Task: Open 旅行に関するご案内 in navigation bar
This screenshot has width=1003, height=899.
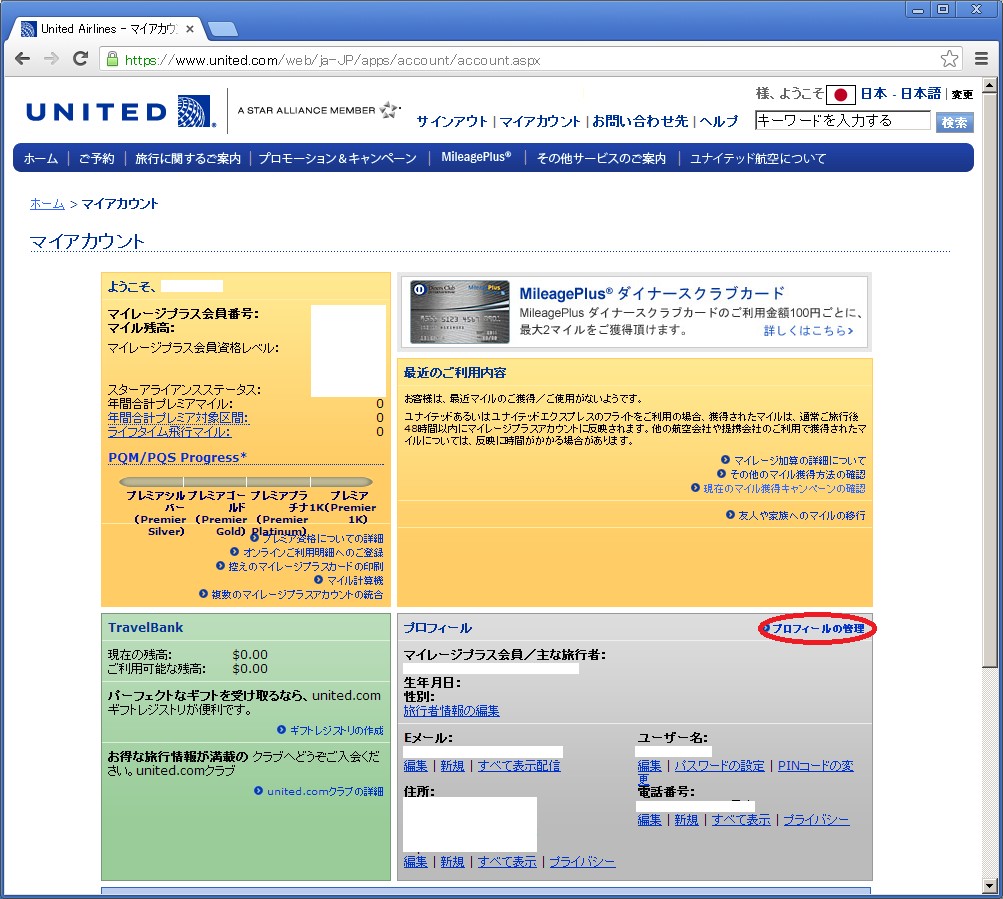Action: point(188,158)
